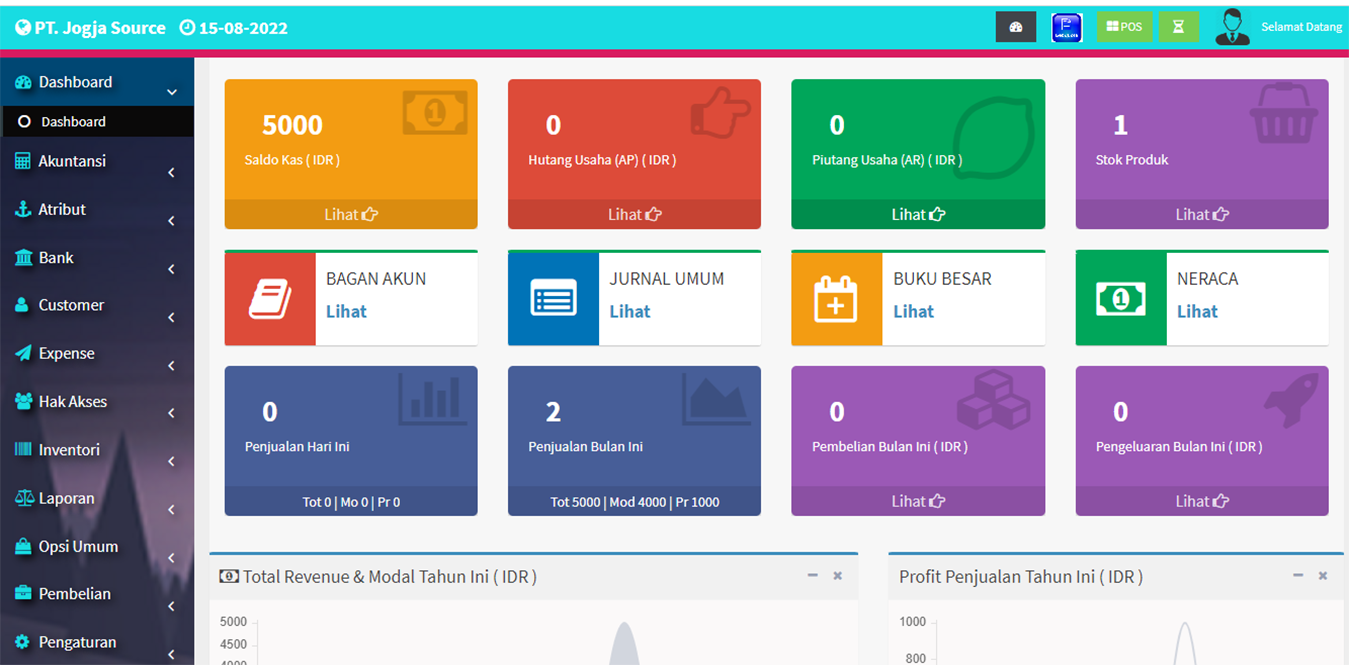The height and width of the screenshot is (665, 1349).
Task: Click the red Bagan Akun book icon
Action: coord(270,299)
